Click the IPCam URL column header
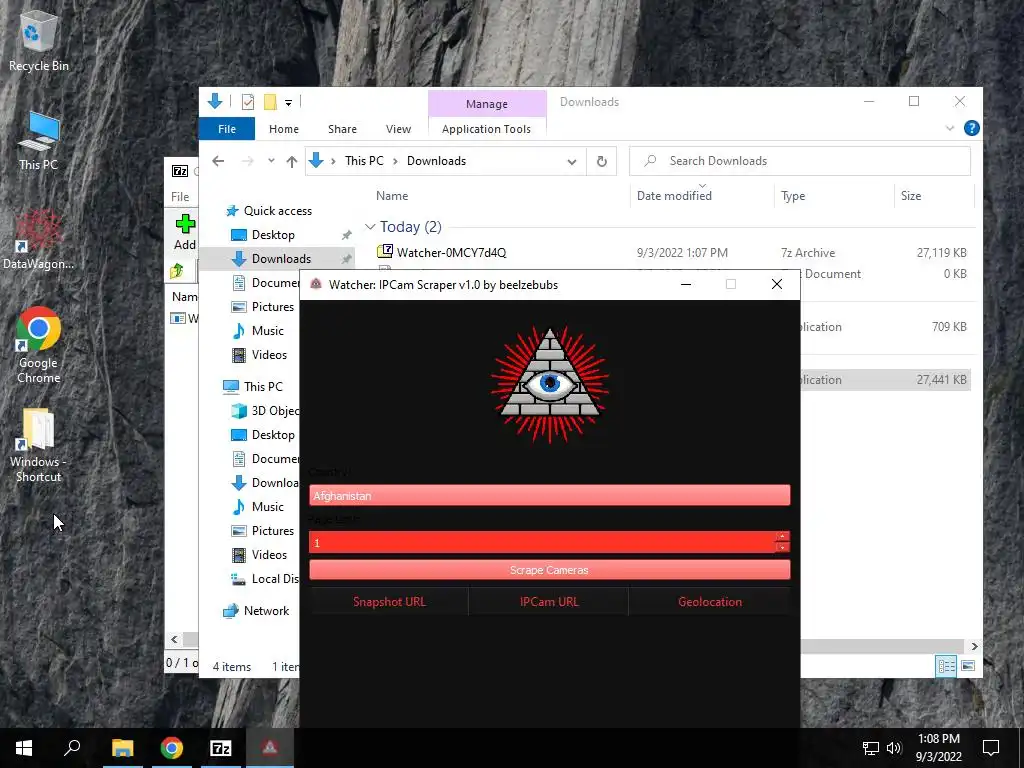Viewport: 1024px width, 768px height. (x=549, y=601)
